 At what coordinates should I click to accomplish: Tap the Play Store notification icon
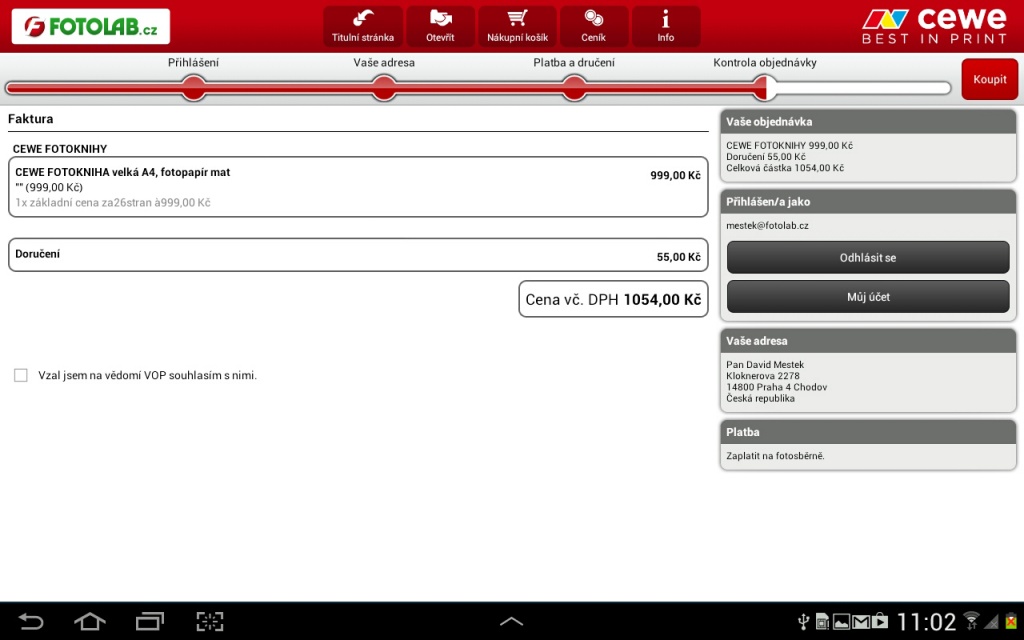click(880, 621)
